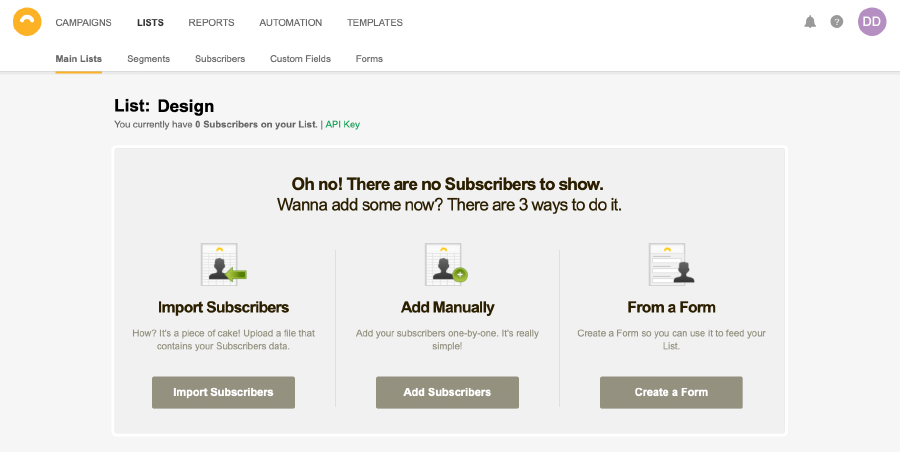Switch to the Forms tab
Image resolution: width=900 pixels, height=452 pixels.
[369, 59]
